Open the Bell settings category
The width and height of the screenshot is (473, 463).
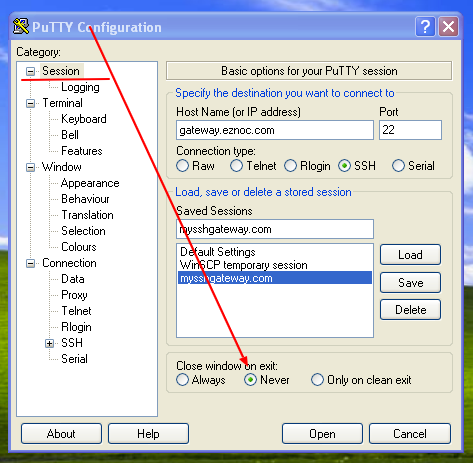tap(70, 135)
